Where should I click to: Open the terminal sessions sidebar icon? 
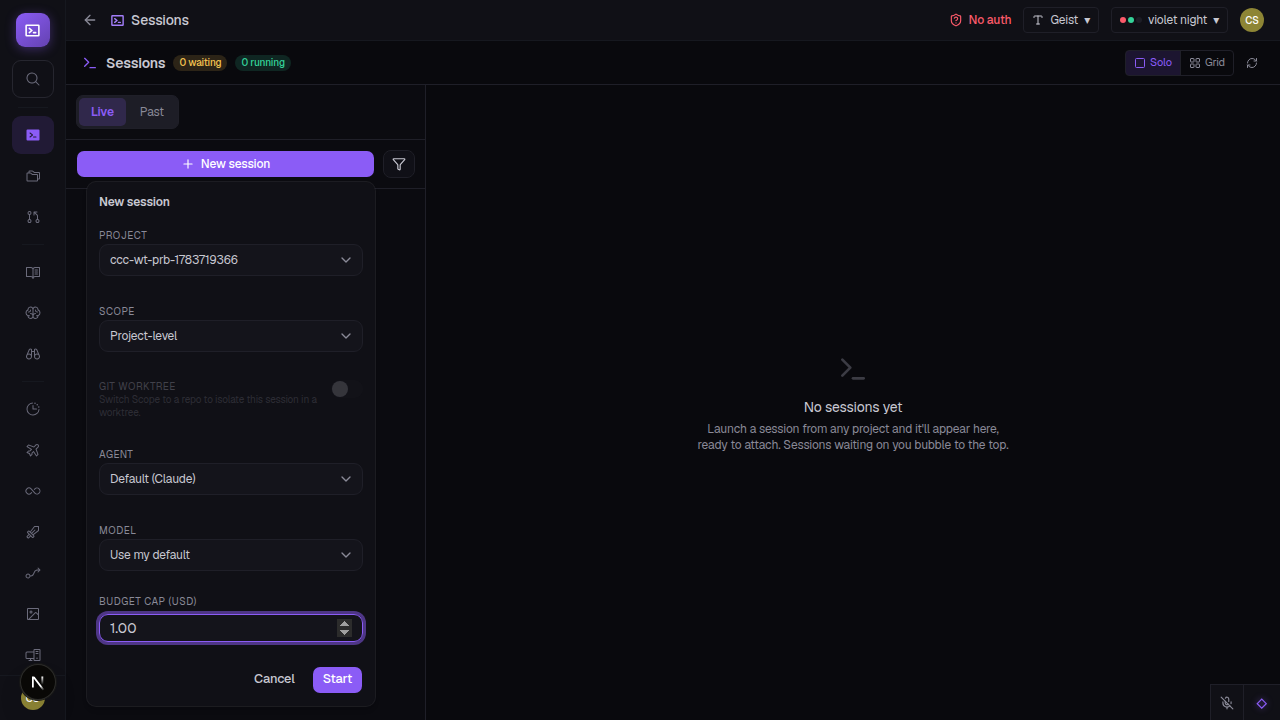pyautogui.click(x=33, y=135)
